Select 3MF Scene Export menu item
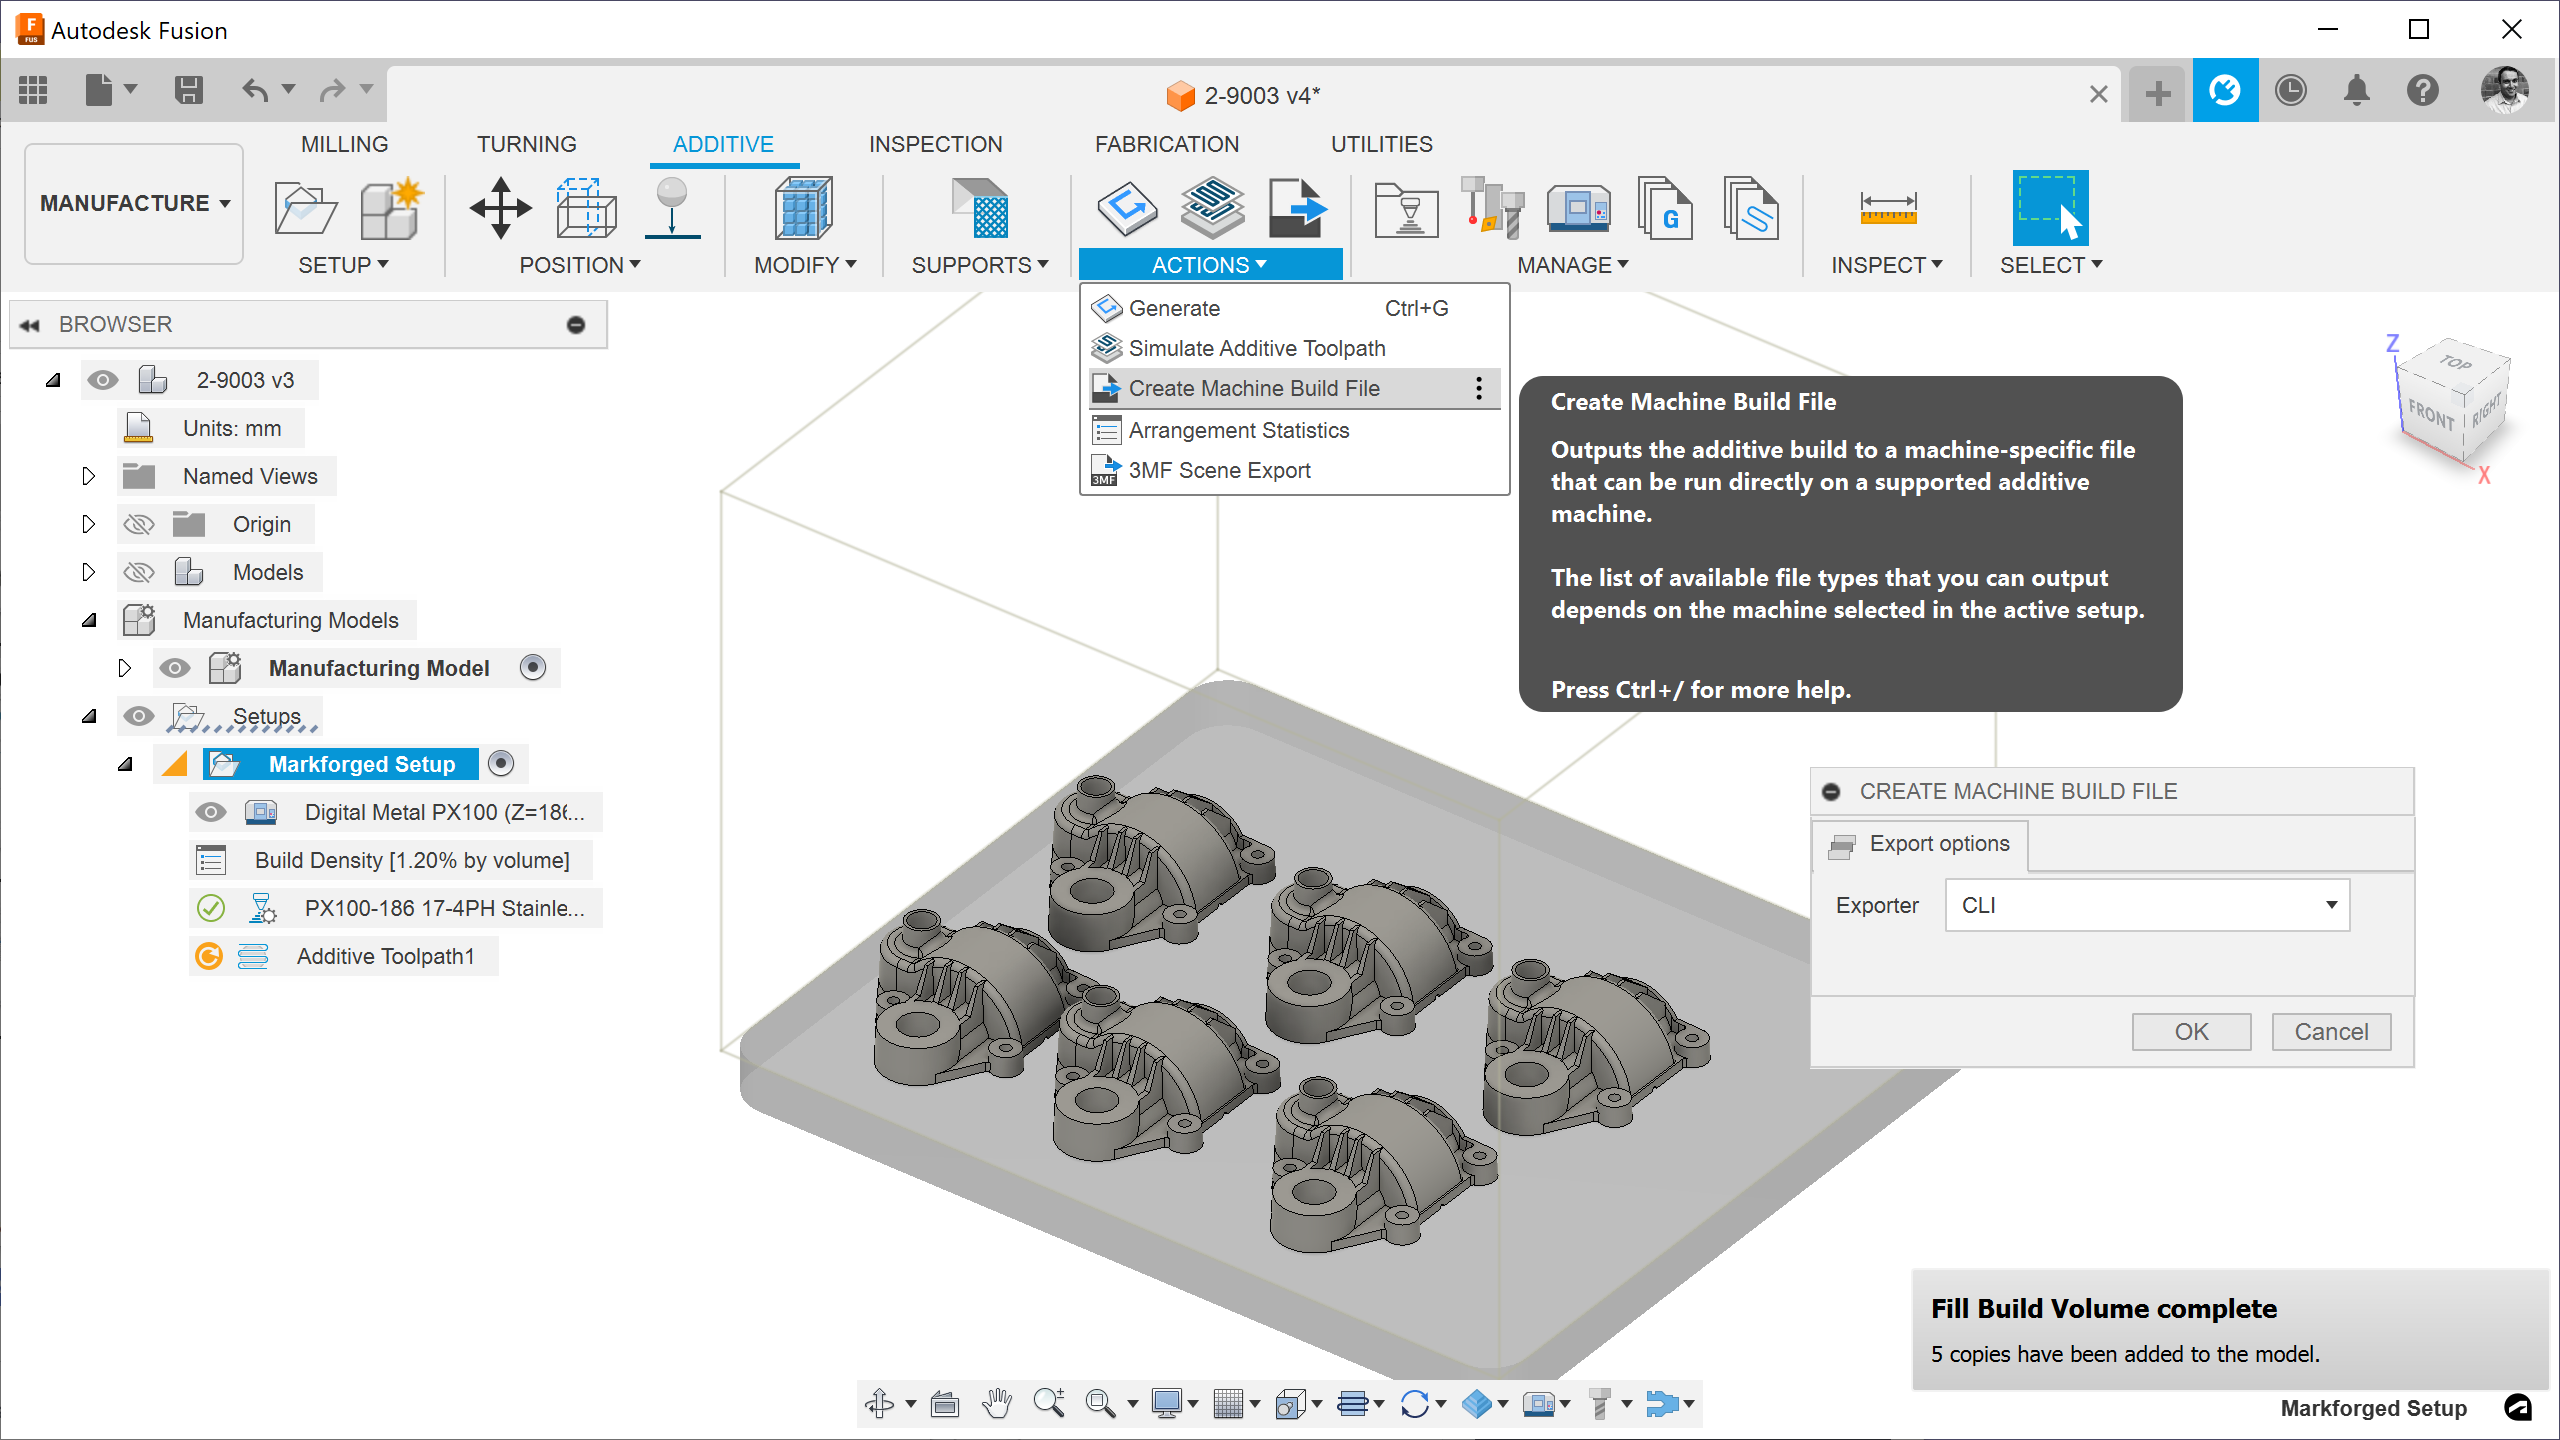2560x1440 pixels. 1218,470
